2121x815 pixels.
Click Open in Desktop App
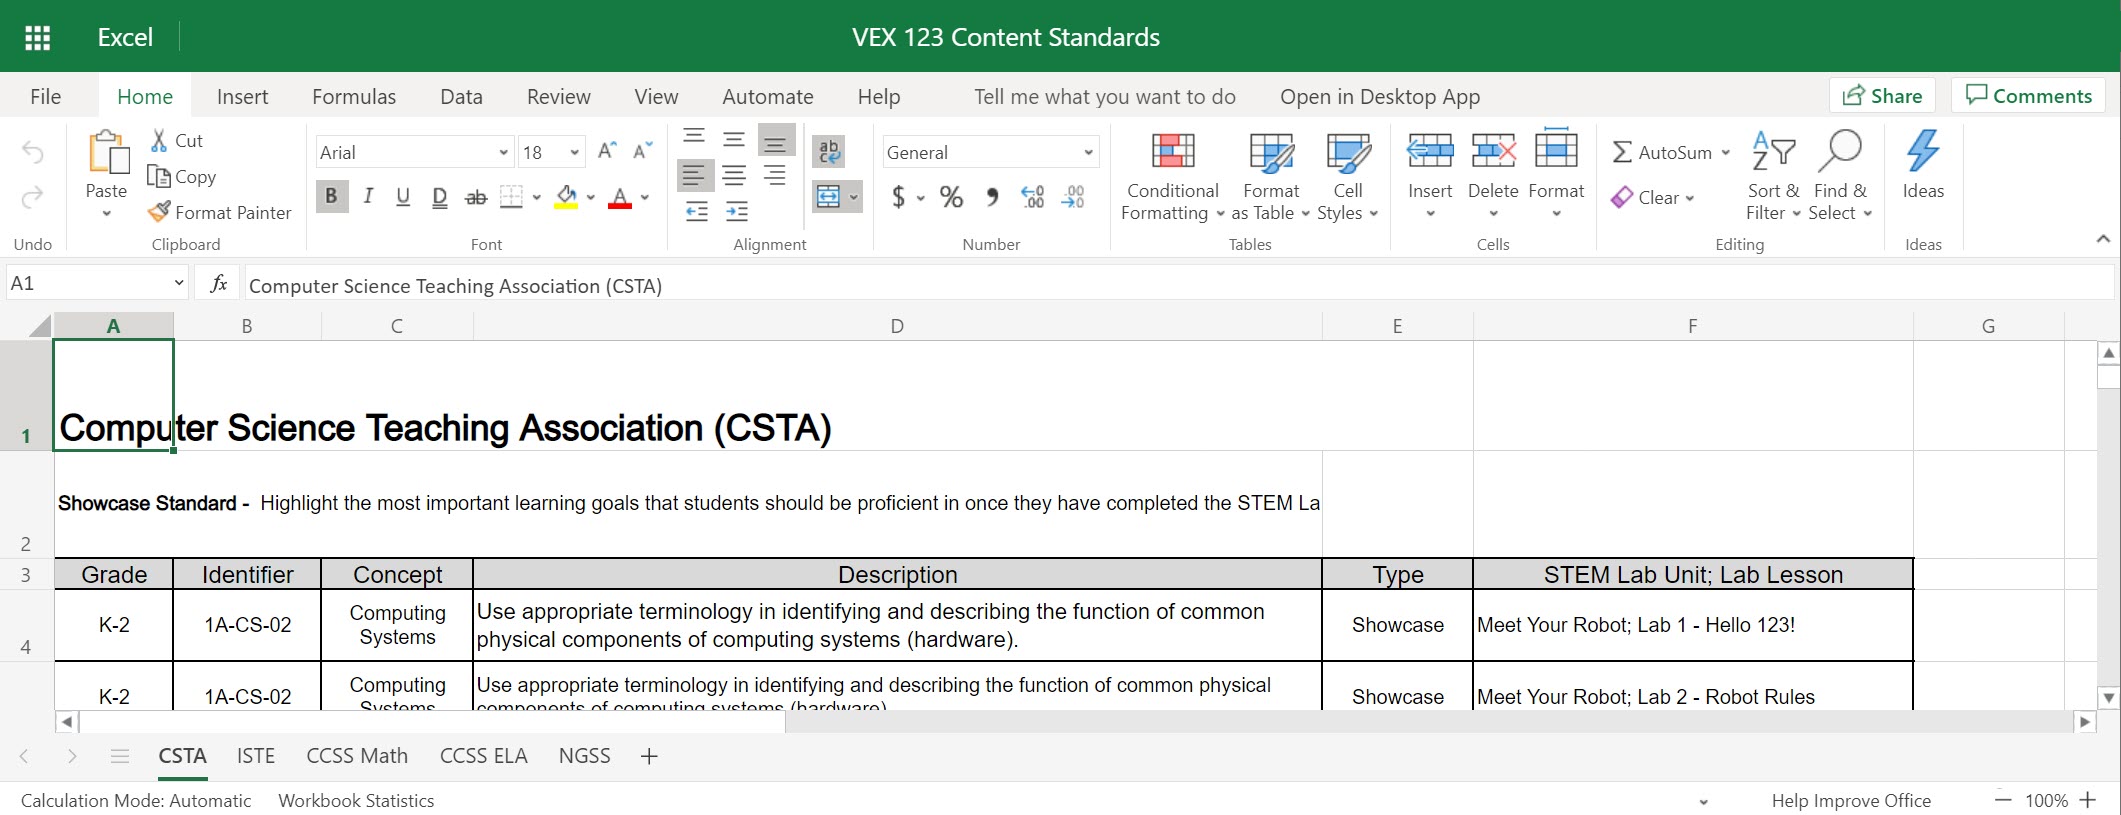(1379, 97)
